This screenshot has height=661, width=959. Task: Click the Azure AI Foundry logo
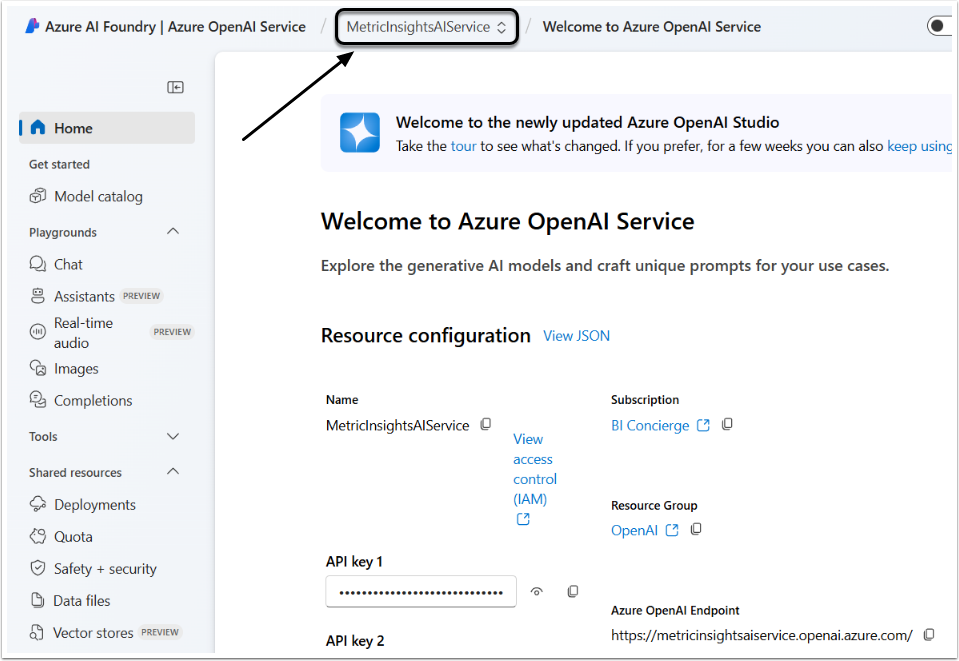[x=32, y=27]
